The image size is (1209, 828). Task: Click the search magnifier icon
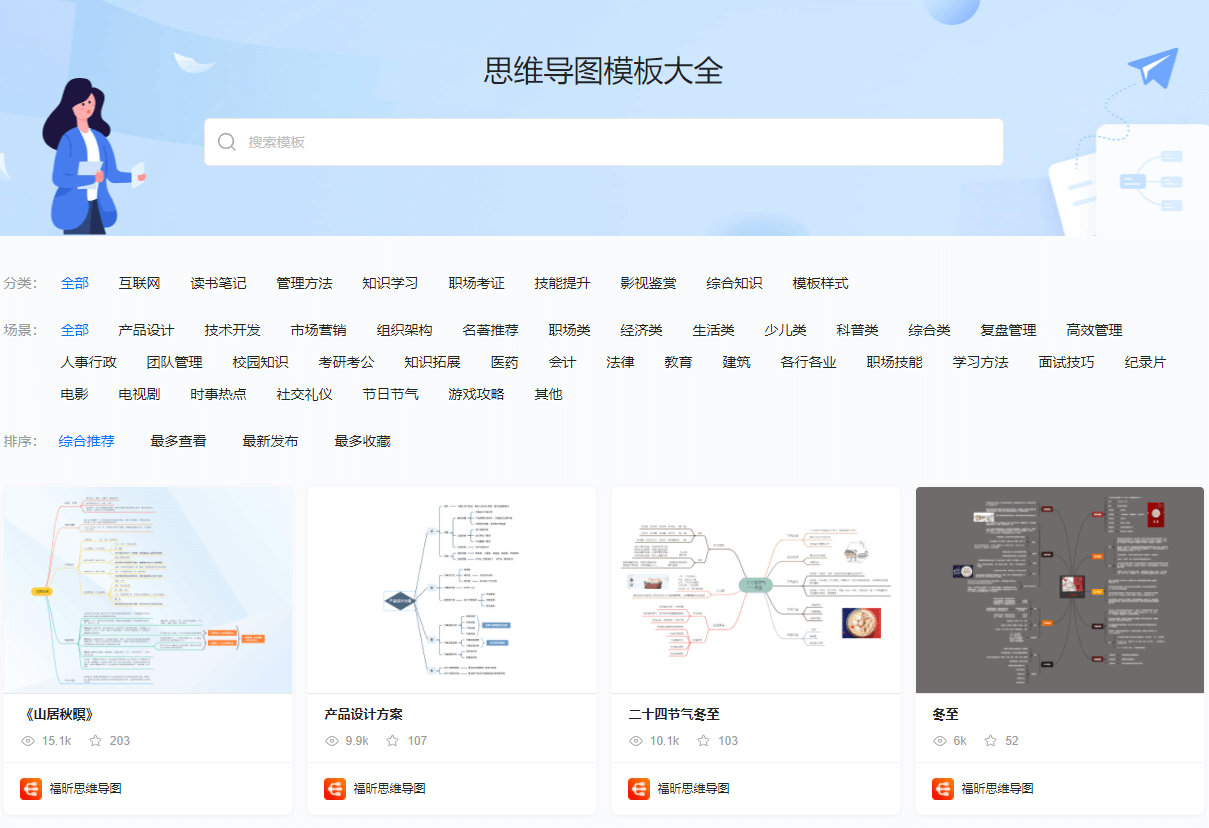click(227, 142)
